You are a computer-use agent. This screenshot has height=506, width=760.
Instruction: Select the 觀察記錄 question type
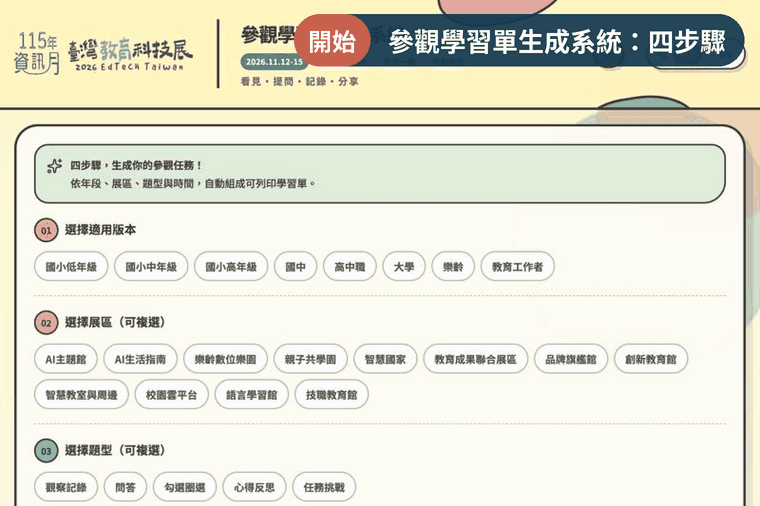tap(66, 487)
